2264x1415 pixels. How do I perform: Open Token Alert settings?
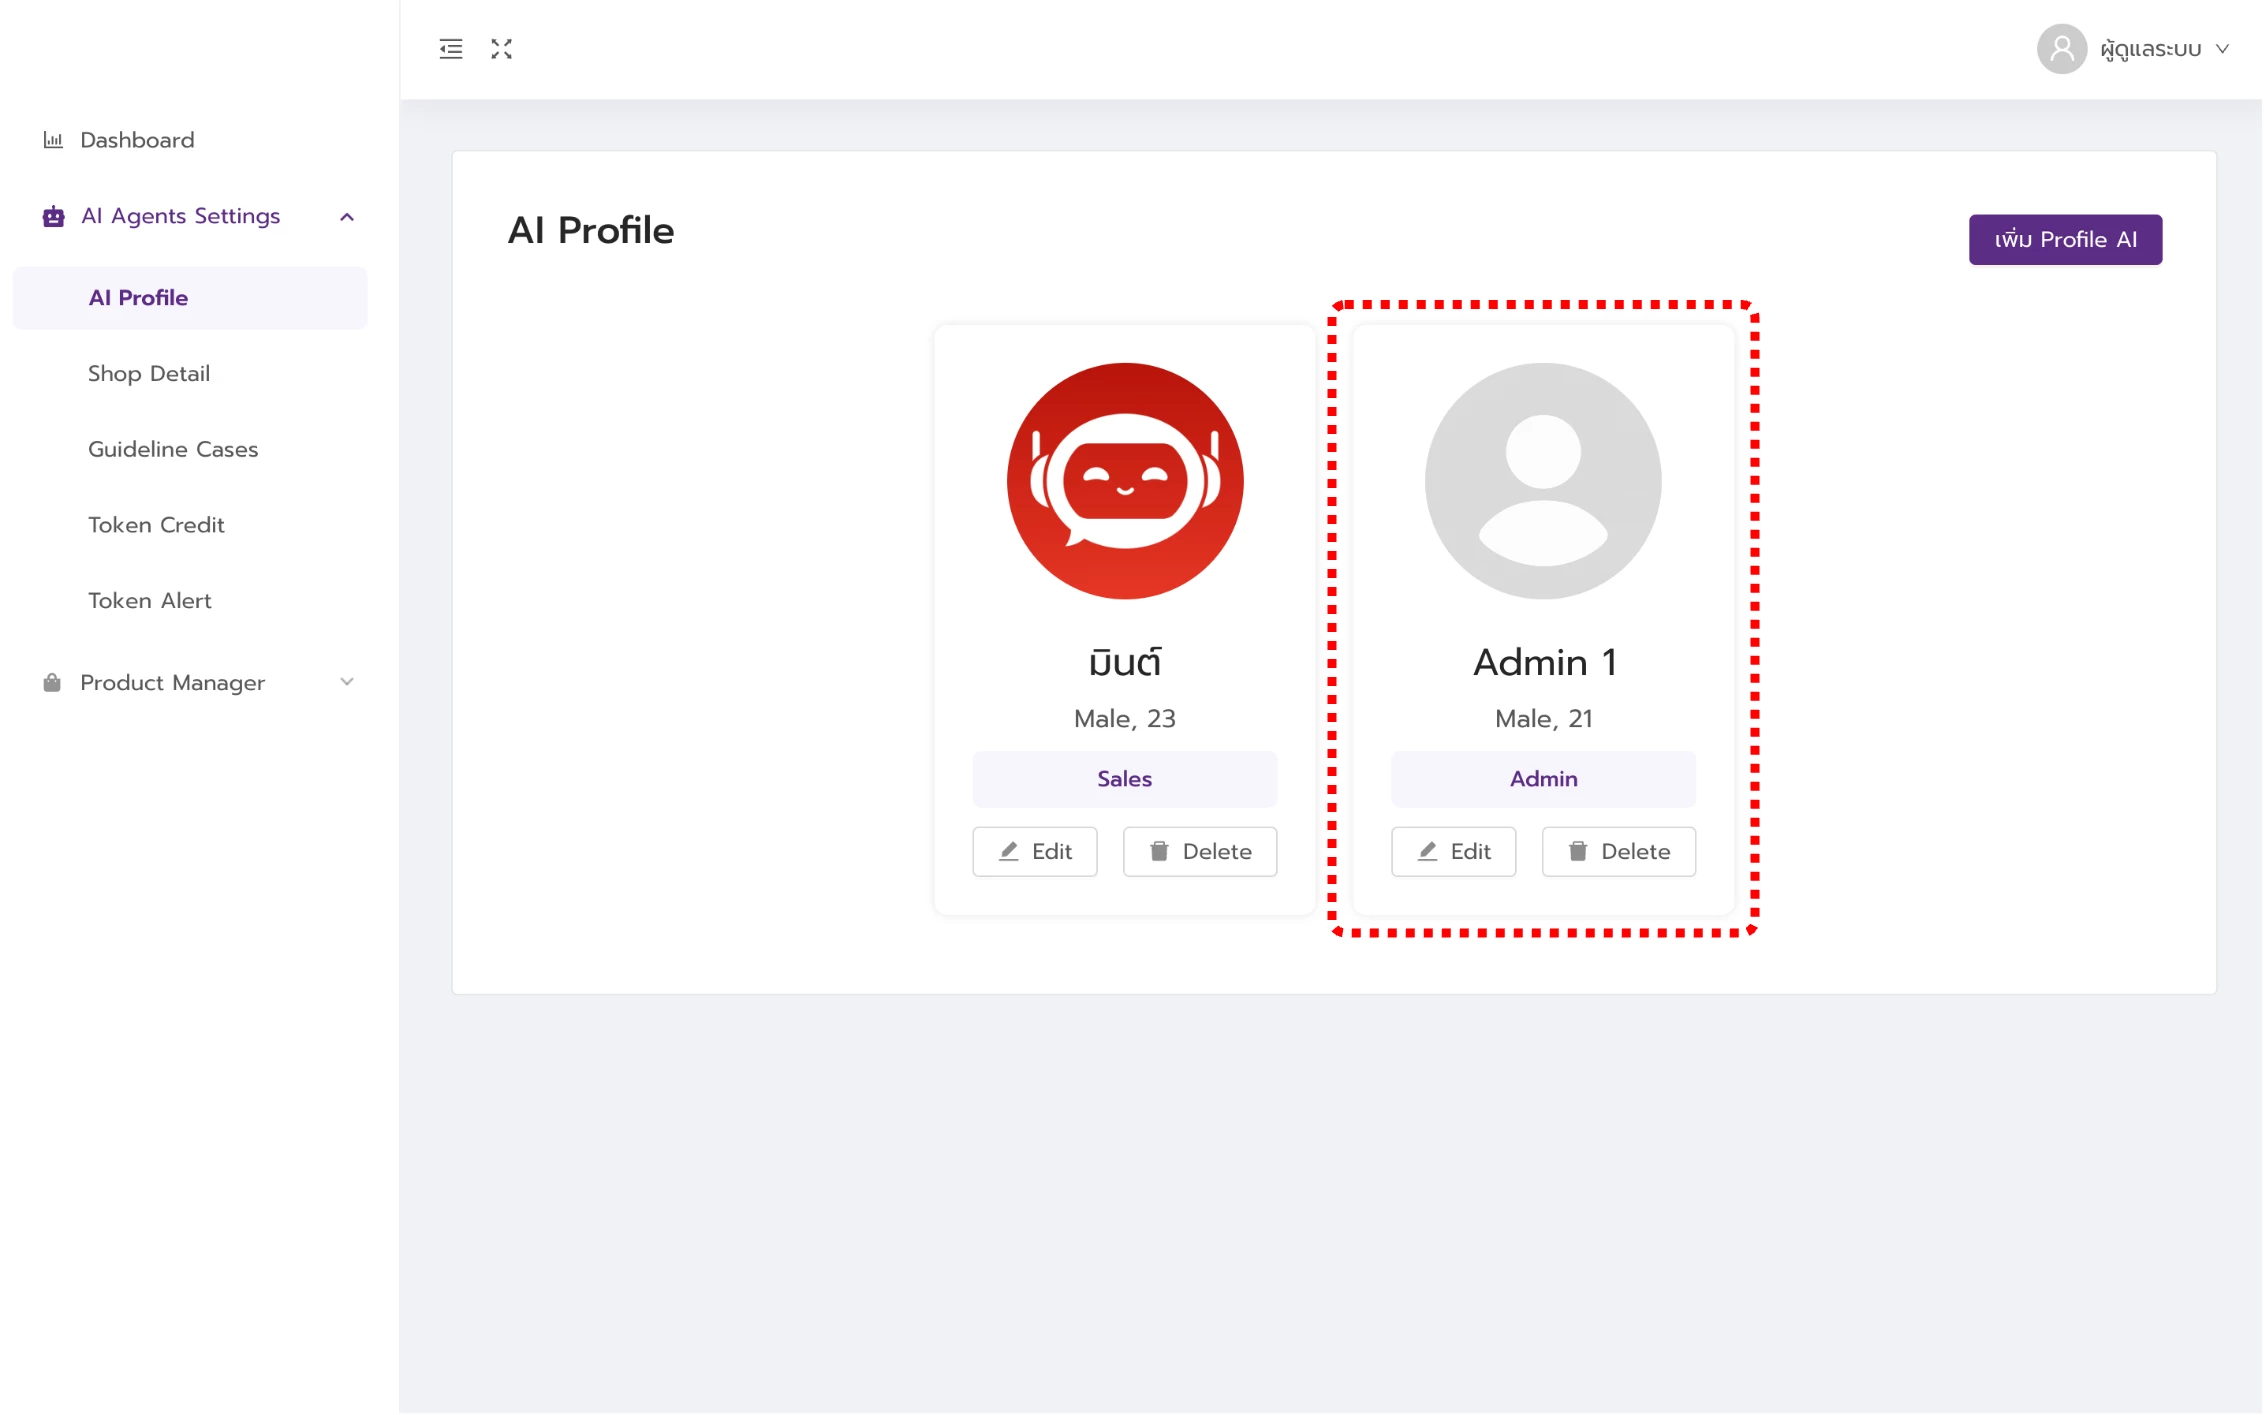point(150,601)
